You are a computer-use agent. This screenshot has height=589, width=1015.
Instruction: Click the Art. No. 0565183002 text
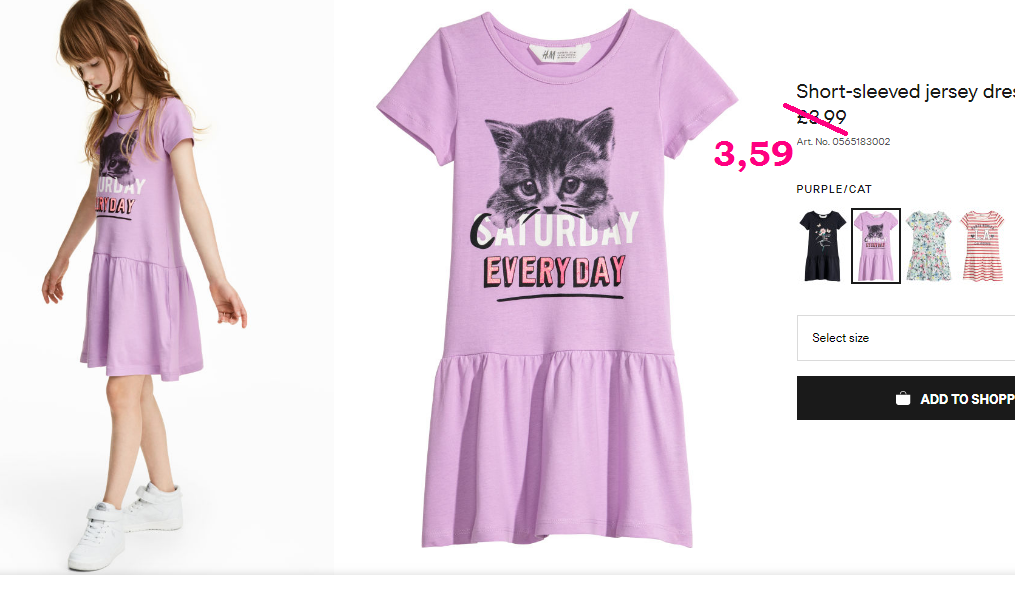click(843, 142)
